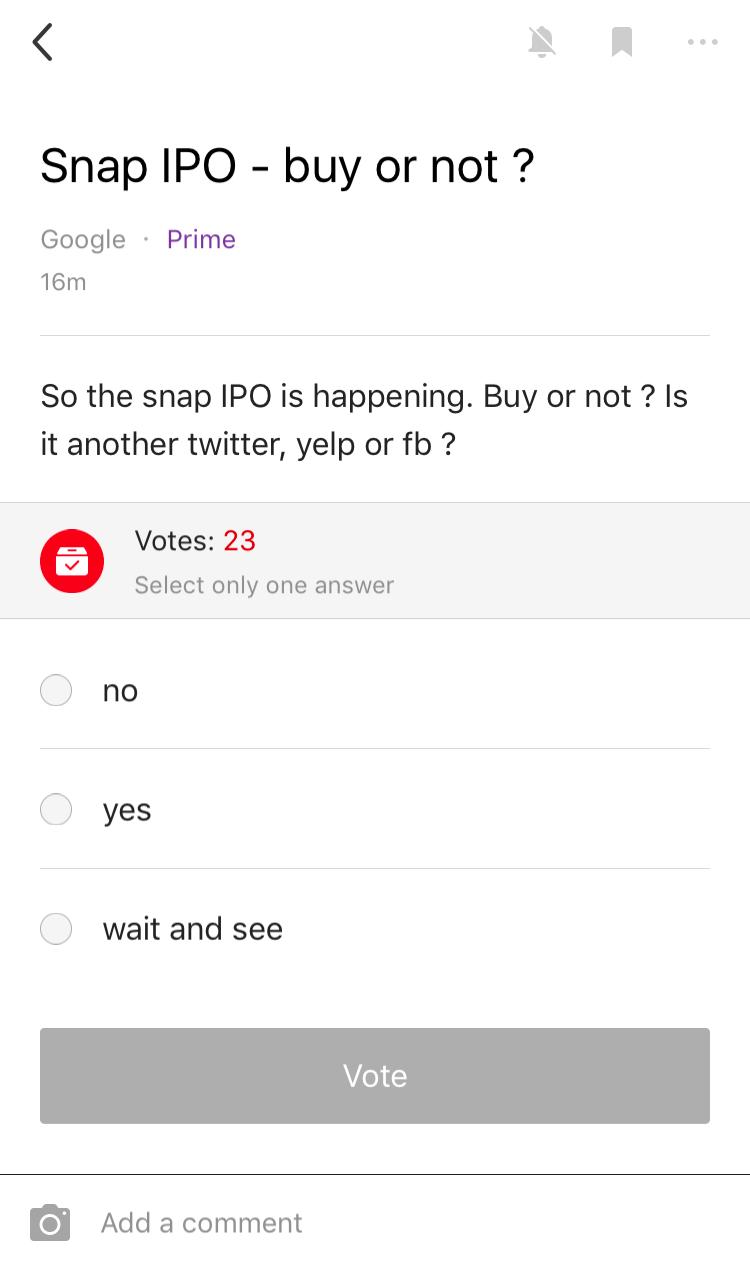The height and width of the screenshot is (1270, 750).
Task: Bookmark this Snap IPO post
Action: [x=621, y=42]
